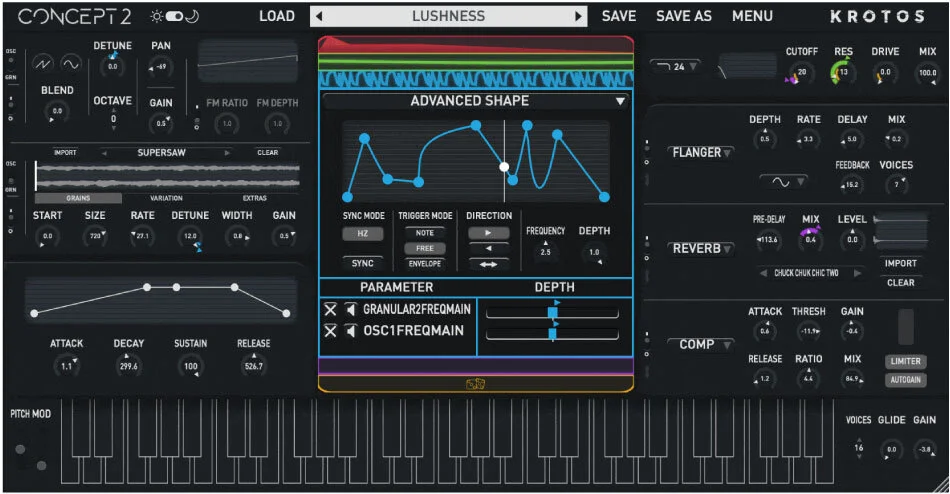
Task: Mute the GRANULAR2FREQMAIN modulation assignment
Action: point(350,310)
